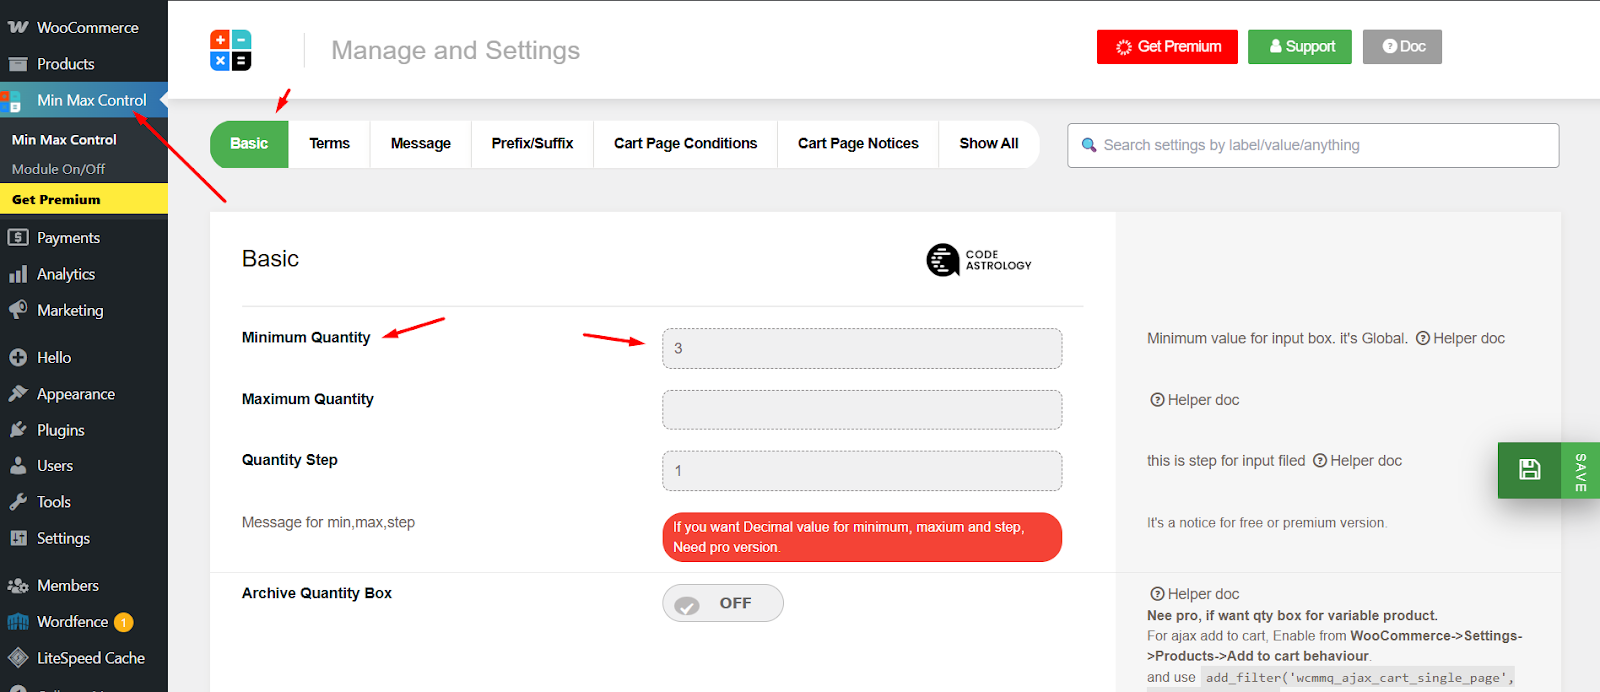Open WooCommerce menu in sidebar
The width and height of the screenshot is (1600, 692).
(x=84, y=27)
